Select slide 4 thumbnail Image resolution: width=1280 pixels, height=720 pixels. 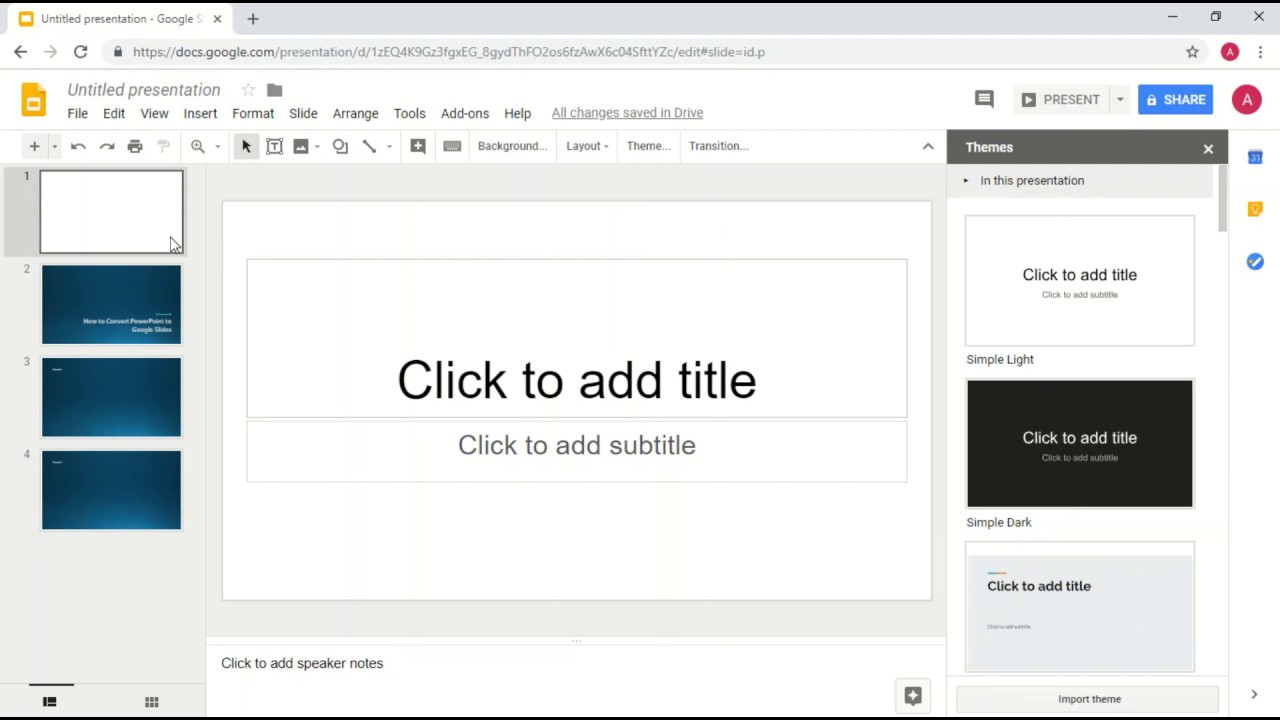[111, 490]
